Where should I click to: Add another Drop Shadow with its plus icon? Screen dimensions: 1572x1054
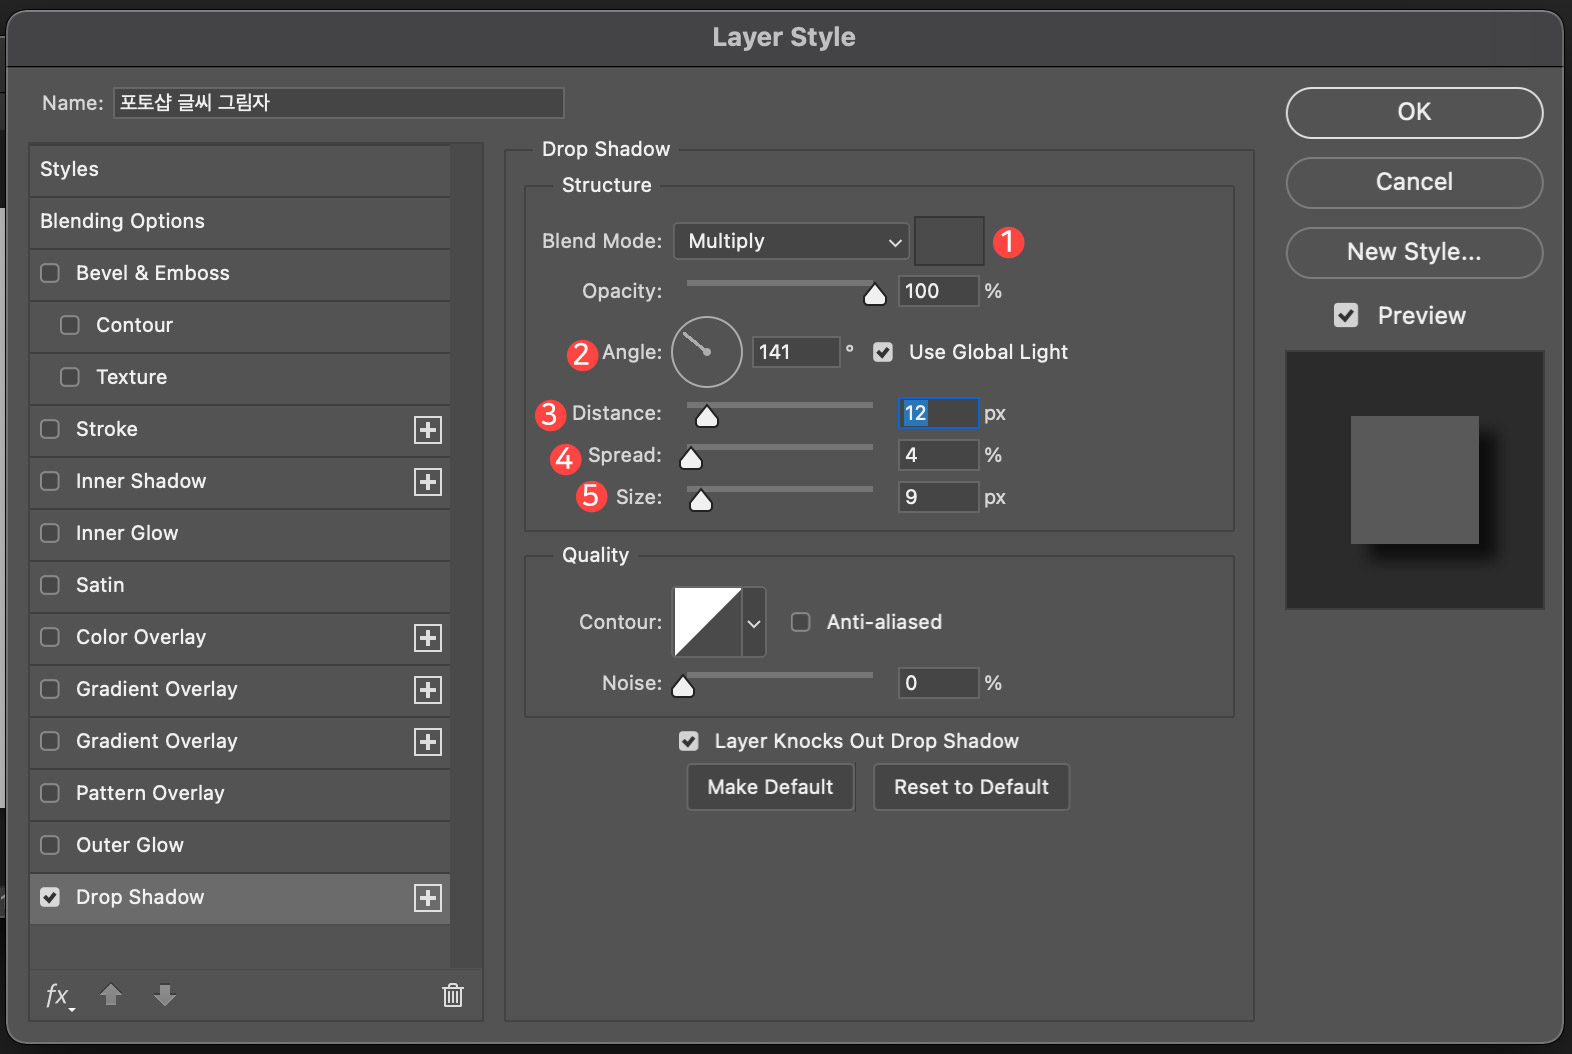428,898
